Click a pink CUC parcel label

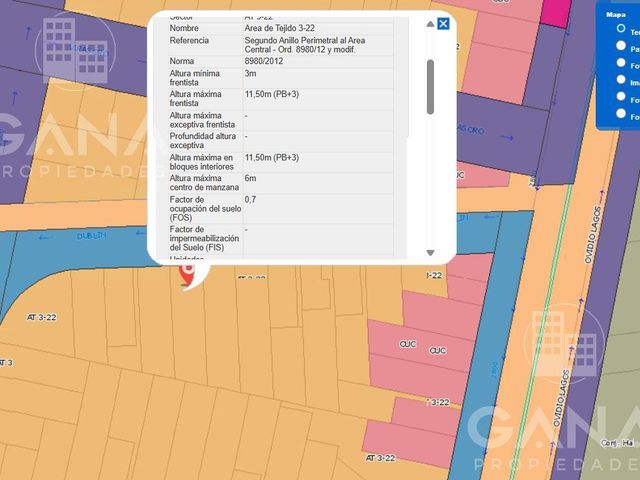click(408, 344)
